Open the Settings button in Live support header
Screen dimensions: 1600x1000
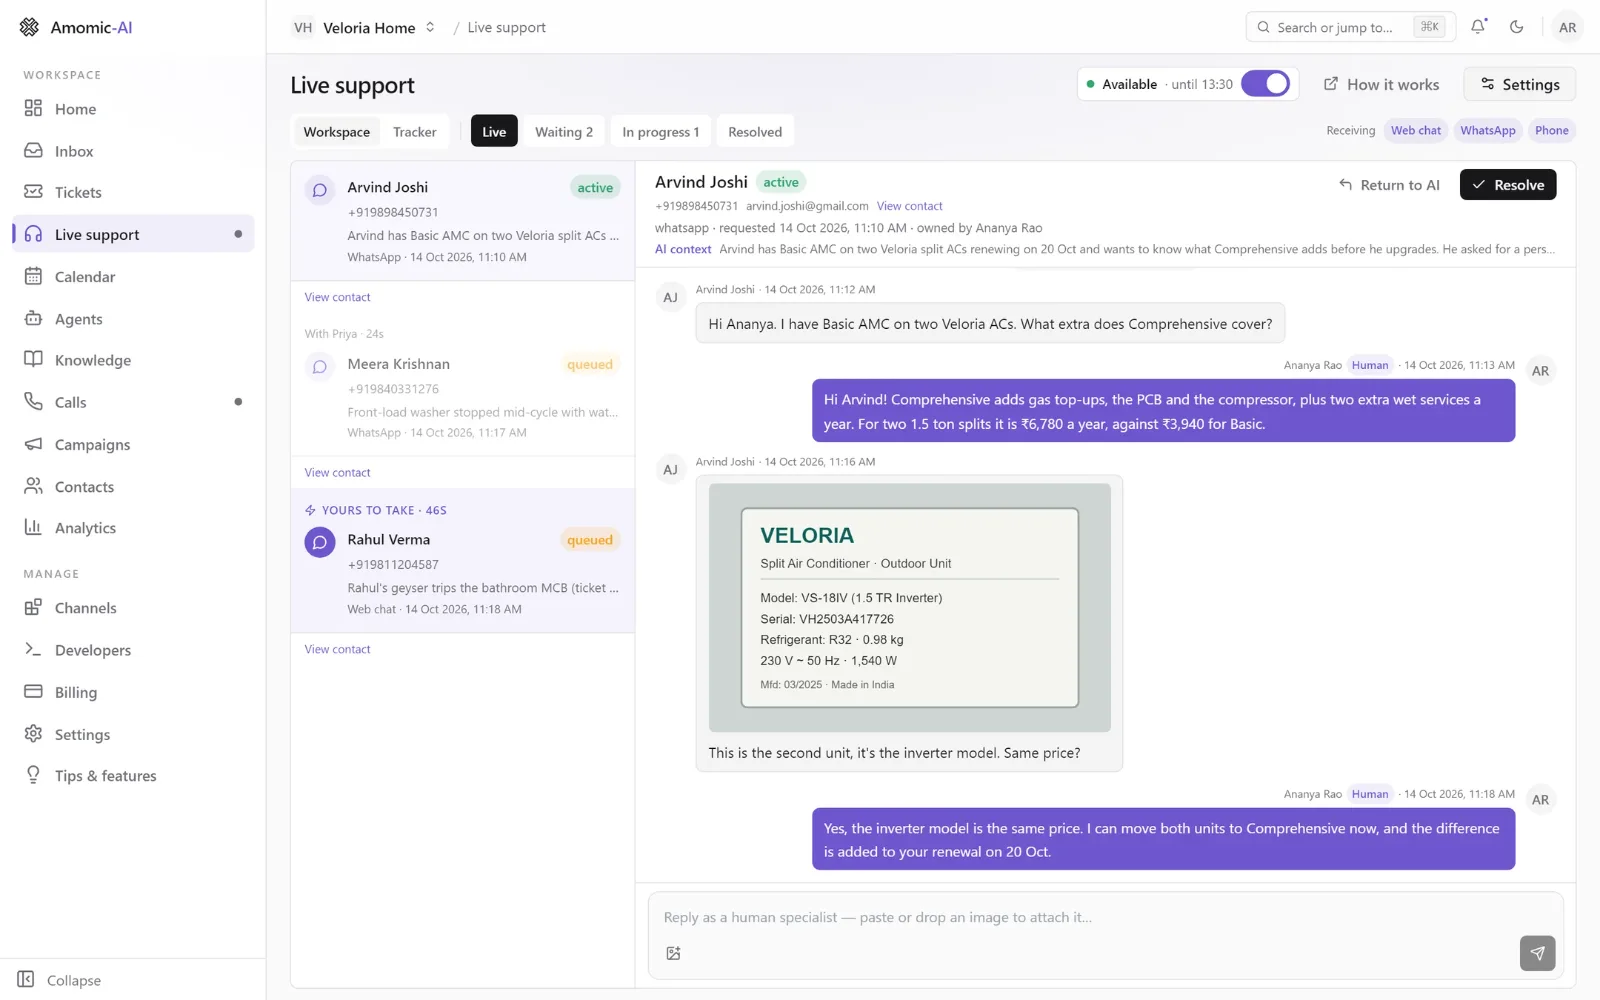coord(1519,85)
